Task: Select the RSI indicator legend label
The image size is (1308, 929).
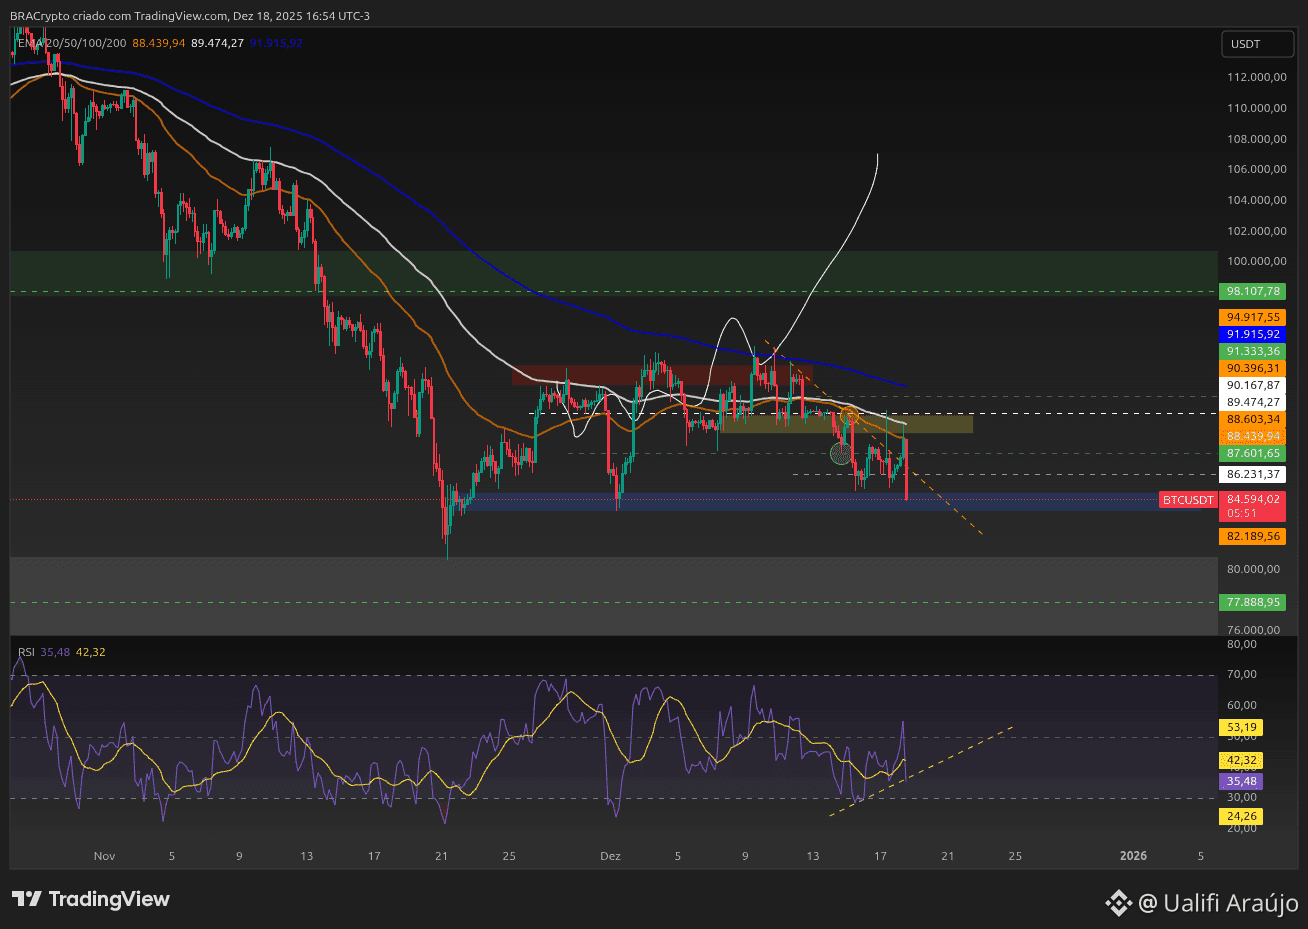Action: [26, 652]
